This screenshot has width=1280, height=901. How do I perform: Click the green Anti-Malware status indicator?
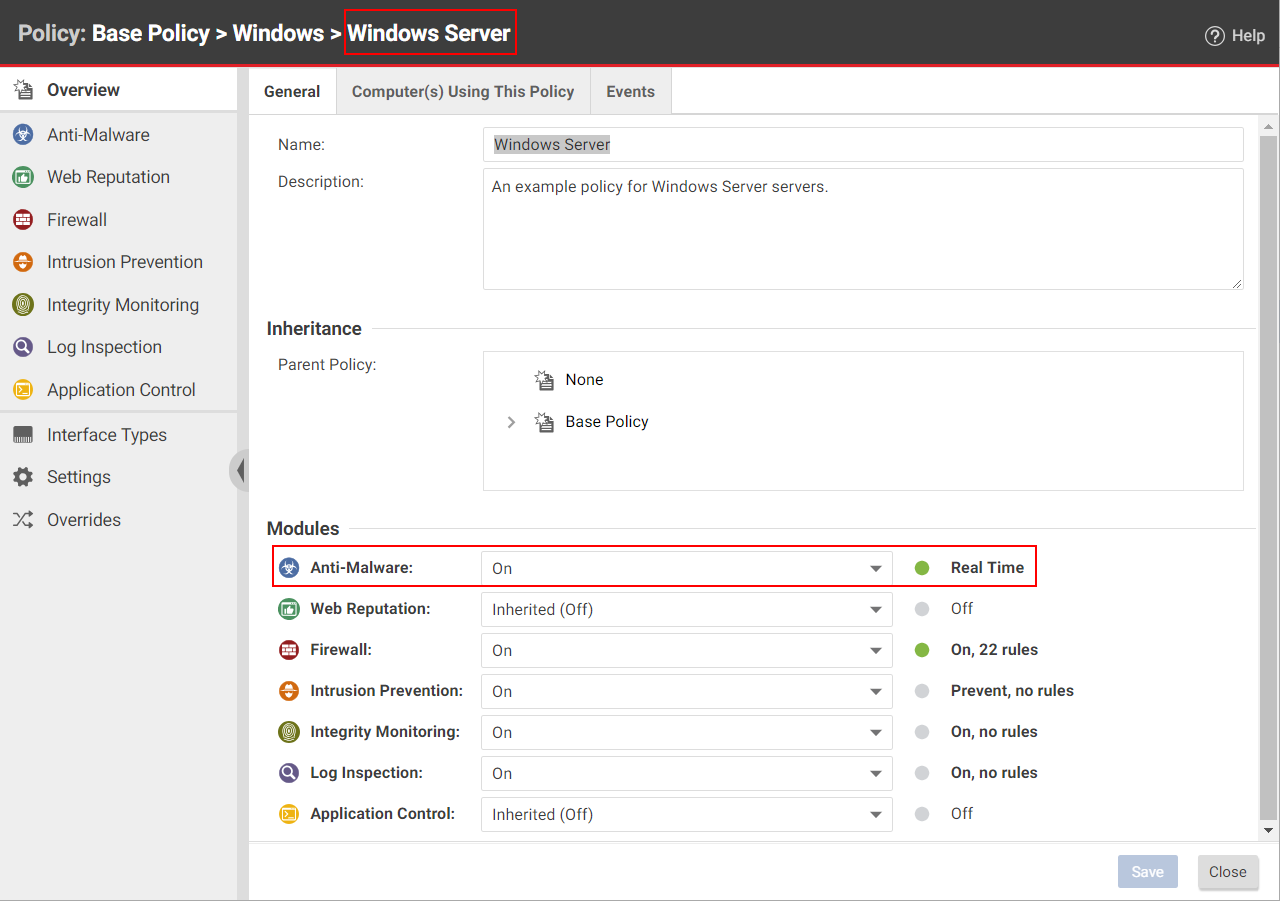[921, 567]
